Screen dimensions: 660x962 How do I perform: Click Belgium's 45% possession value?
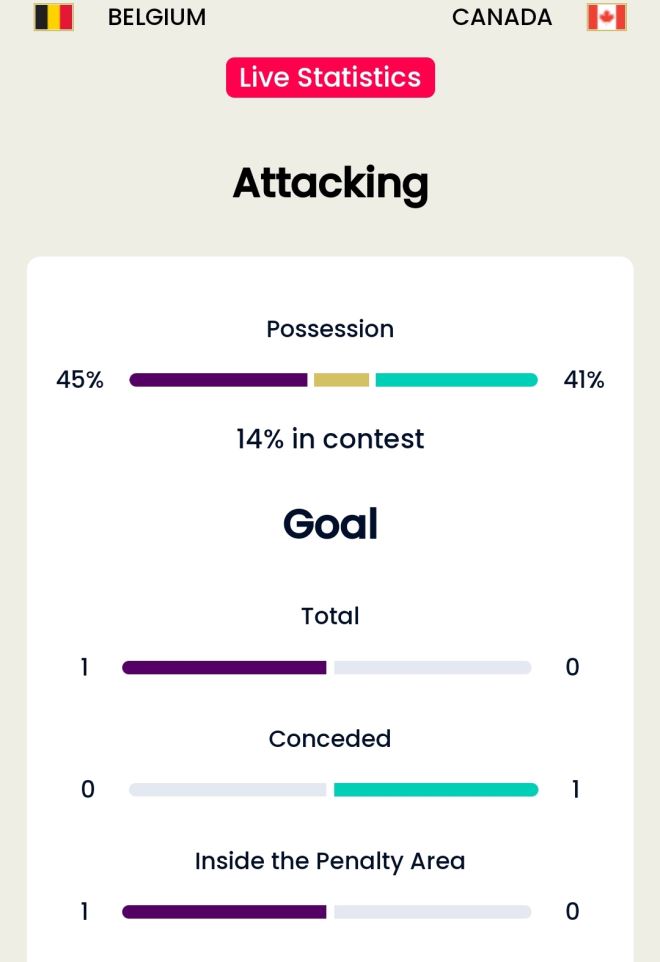pos(80,380)
